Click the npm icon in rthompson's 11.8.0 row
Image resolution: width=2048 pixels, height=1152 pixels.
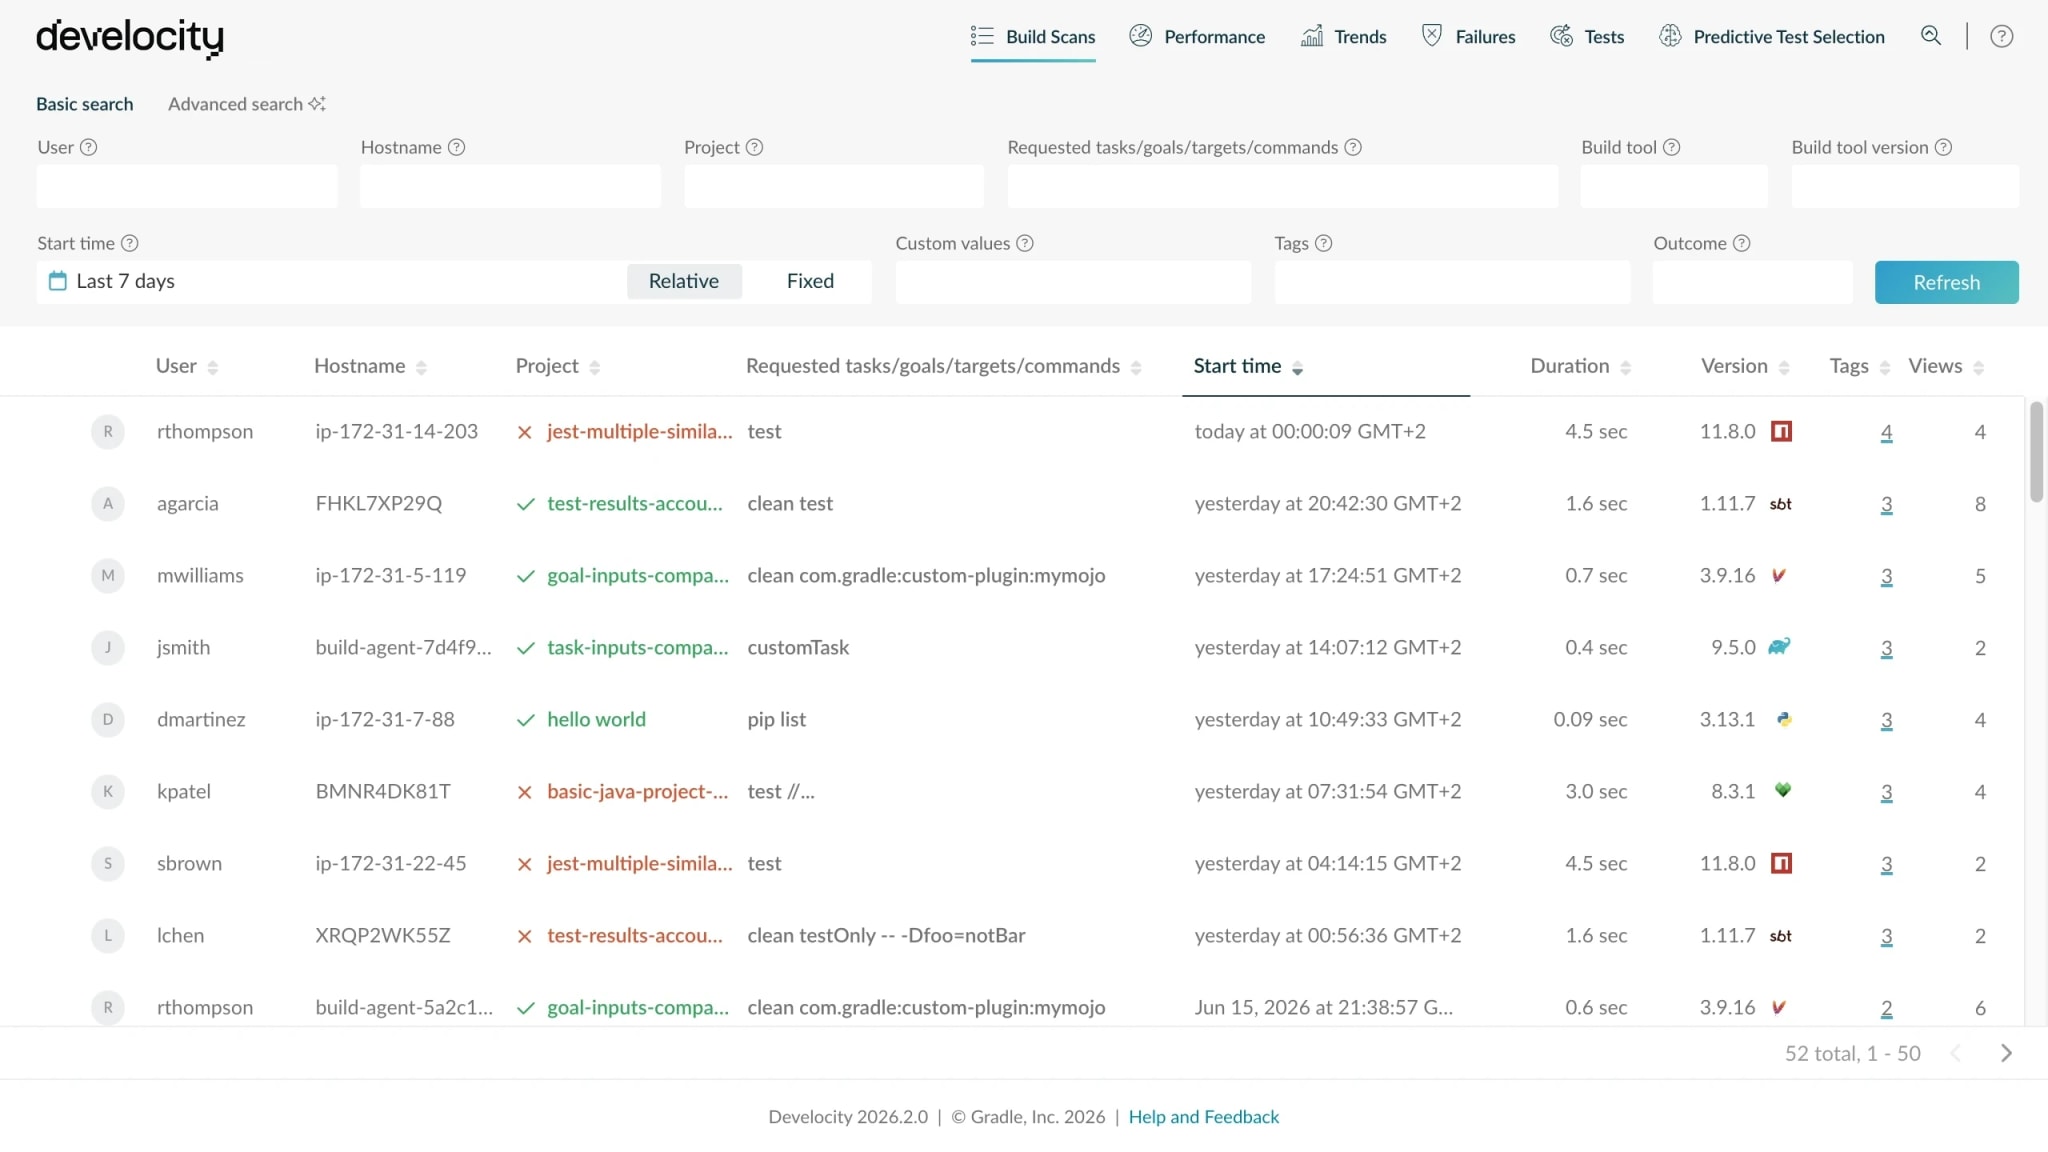pos(1781,432)
